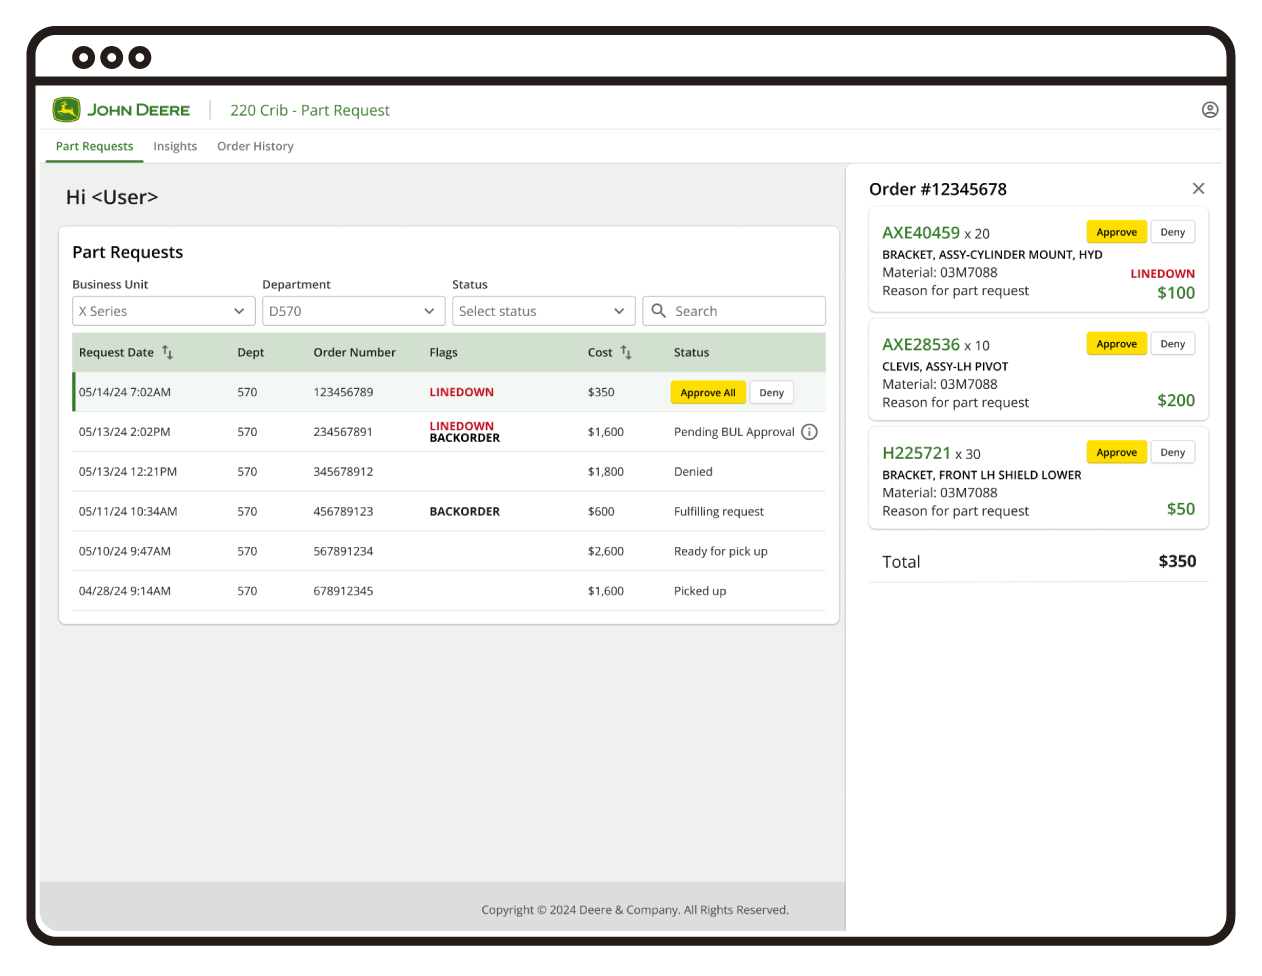Click the info icon beside Pending BUL Approval

click(810, 432)
